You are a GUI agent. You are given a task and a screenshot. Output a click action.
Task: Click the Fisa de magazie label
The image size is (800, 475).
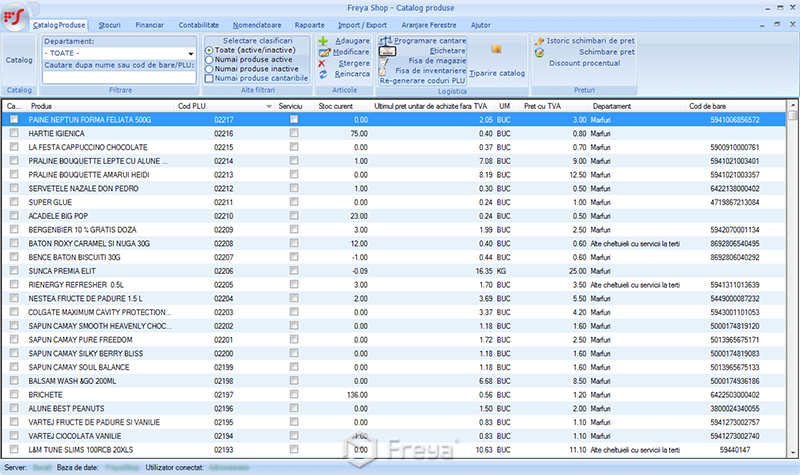point(437,61)
